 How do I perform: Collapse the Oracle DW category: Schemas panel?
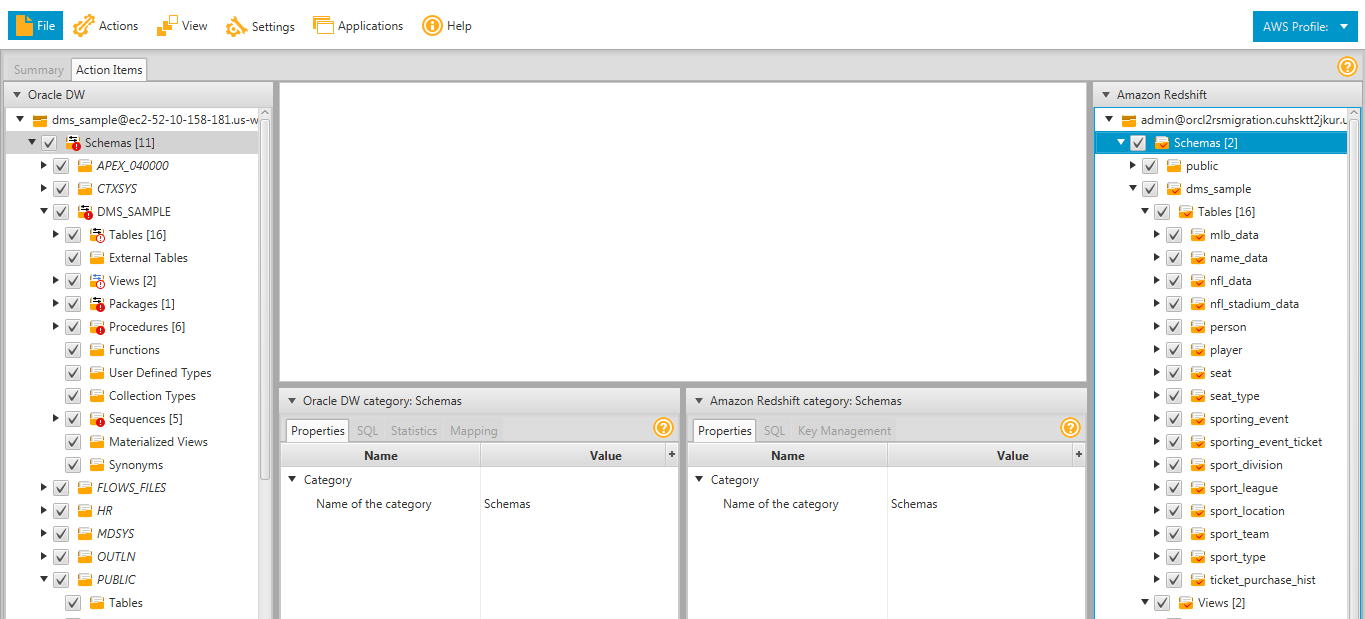tap(292, 401)
